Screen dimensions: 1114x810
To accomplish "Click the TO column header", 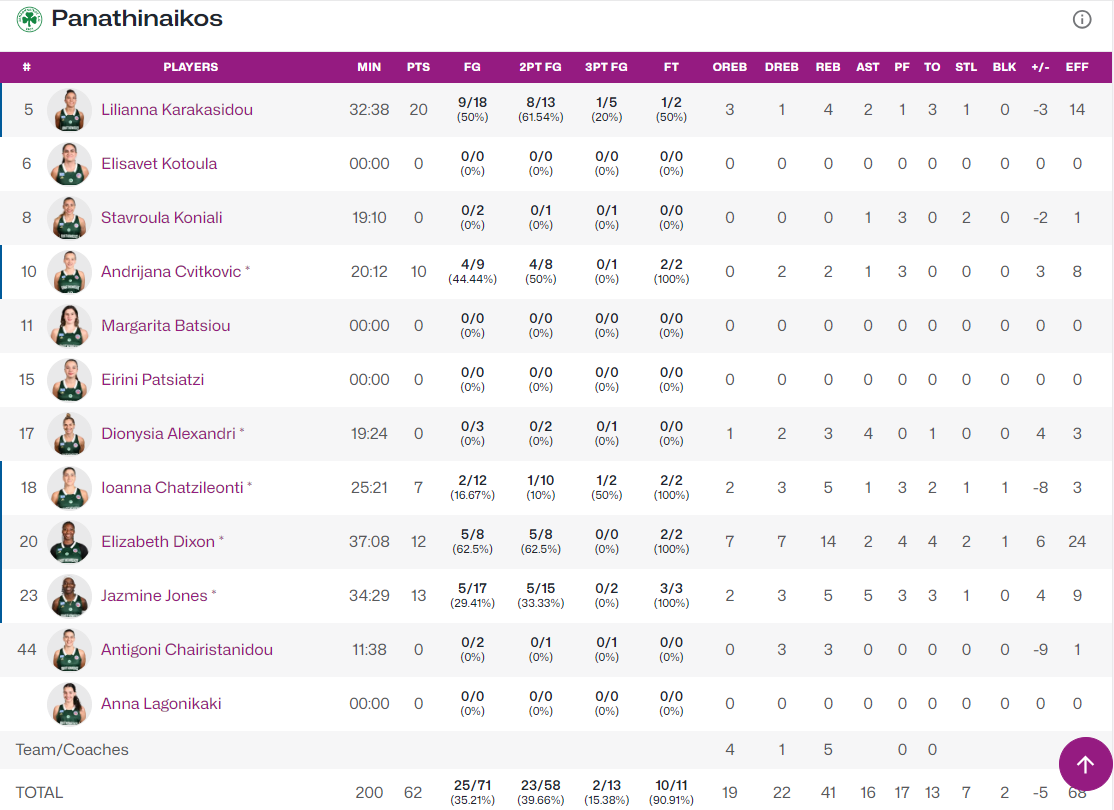I will pyautogui.click(x=932, y=67).
